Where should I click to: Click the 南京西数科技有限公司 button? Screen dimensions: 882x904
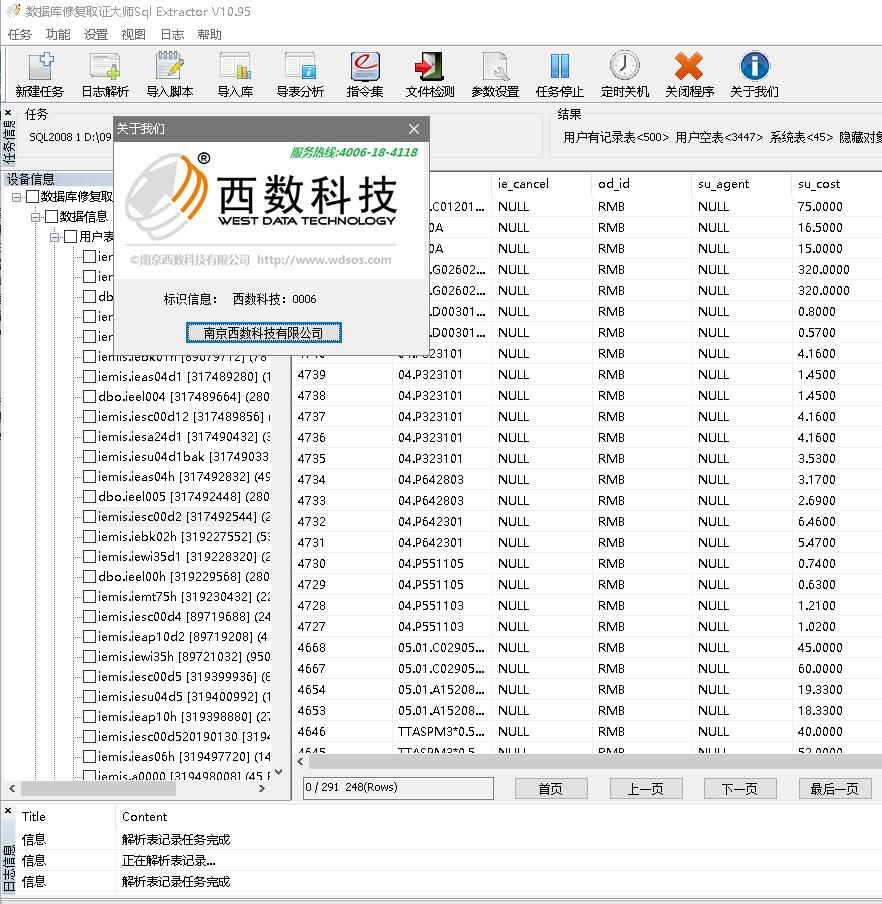click(x=263, y=333)
